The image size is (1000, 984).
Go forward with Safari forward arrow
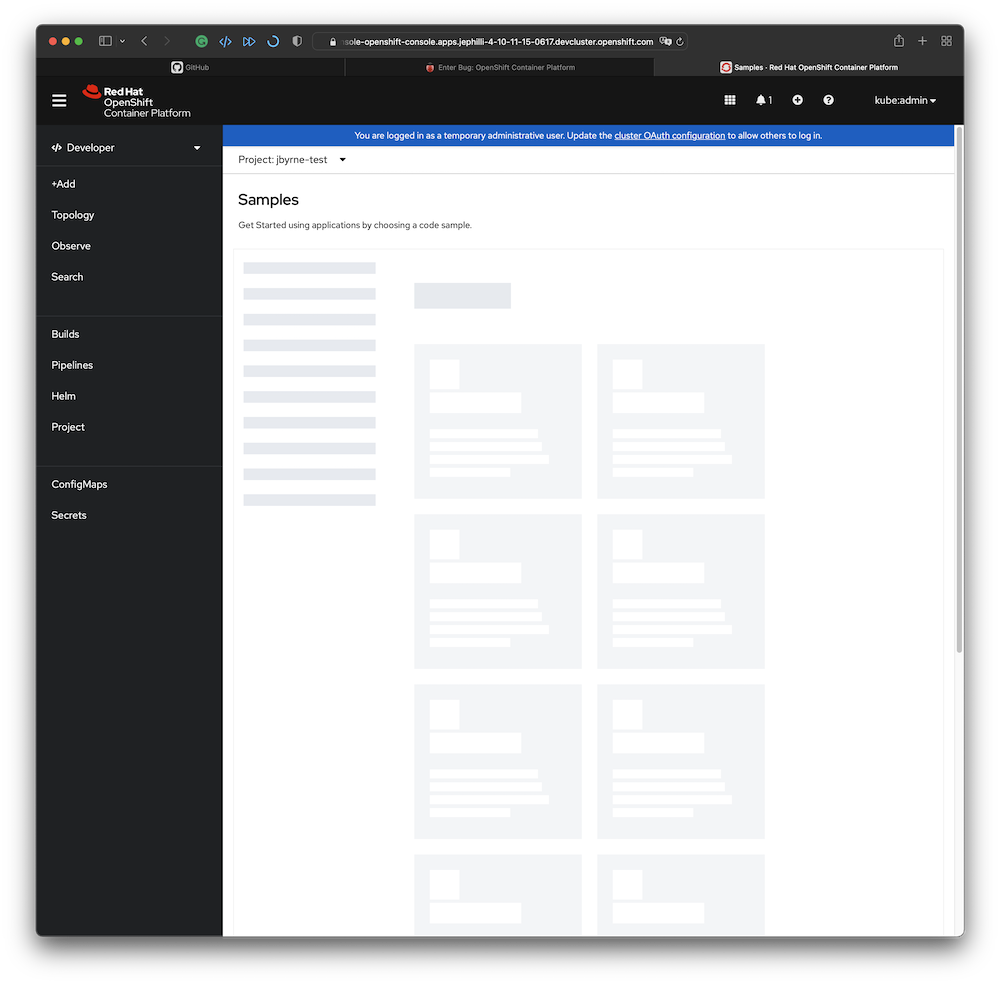pos(167,41)
